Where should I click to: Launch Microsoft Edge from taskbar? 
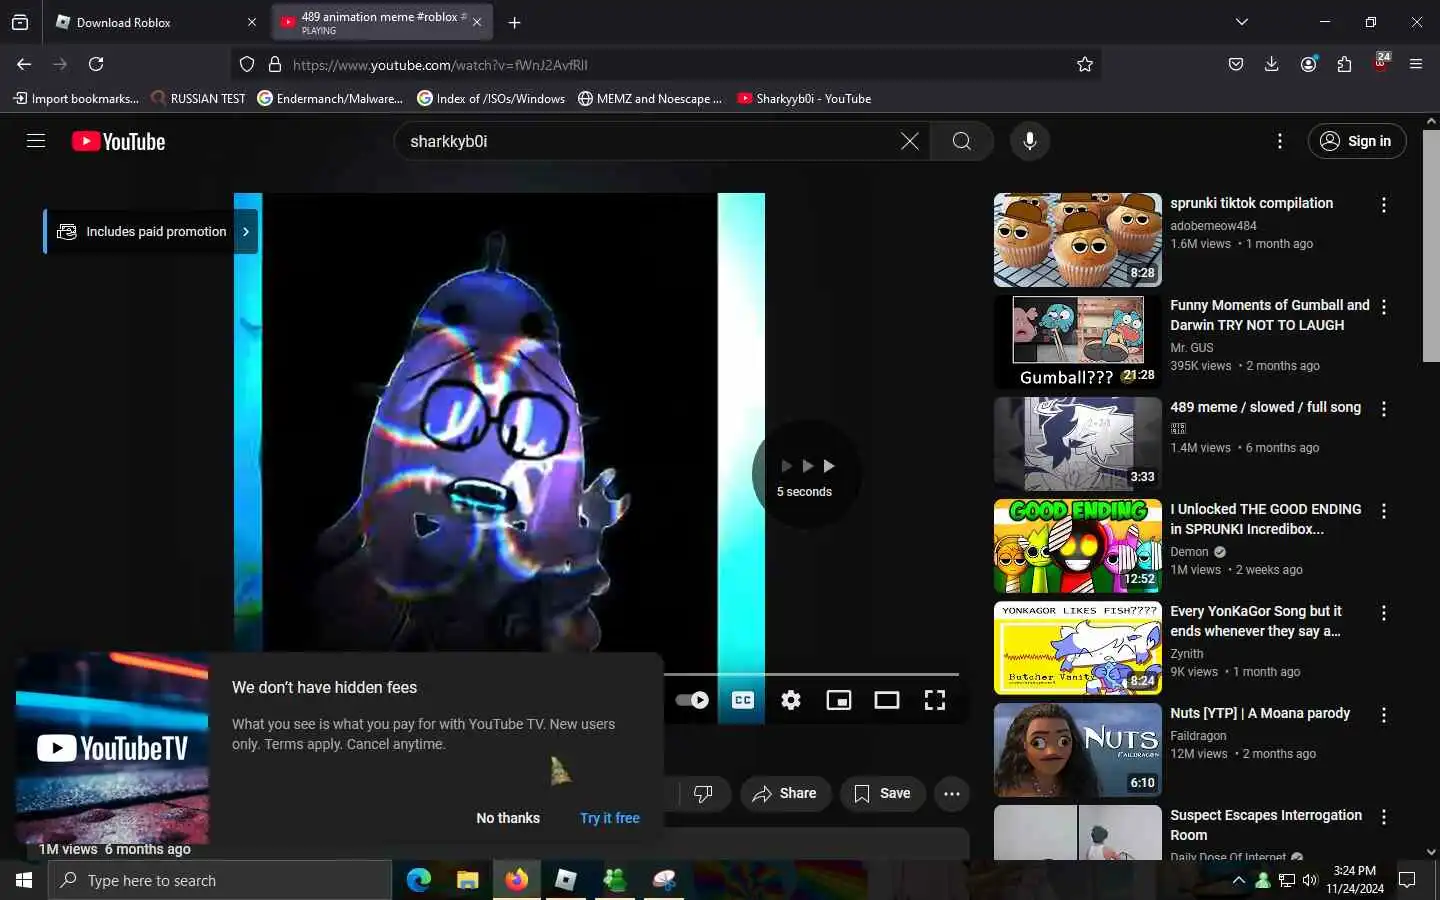tap(419, 880)
